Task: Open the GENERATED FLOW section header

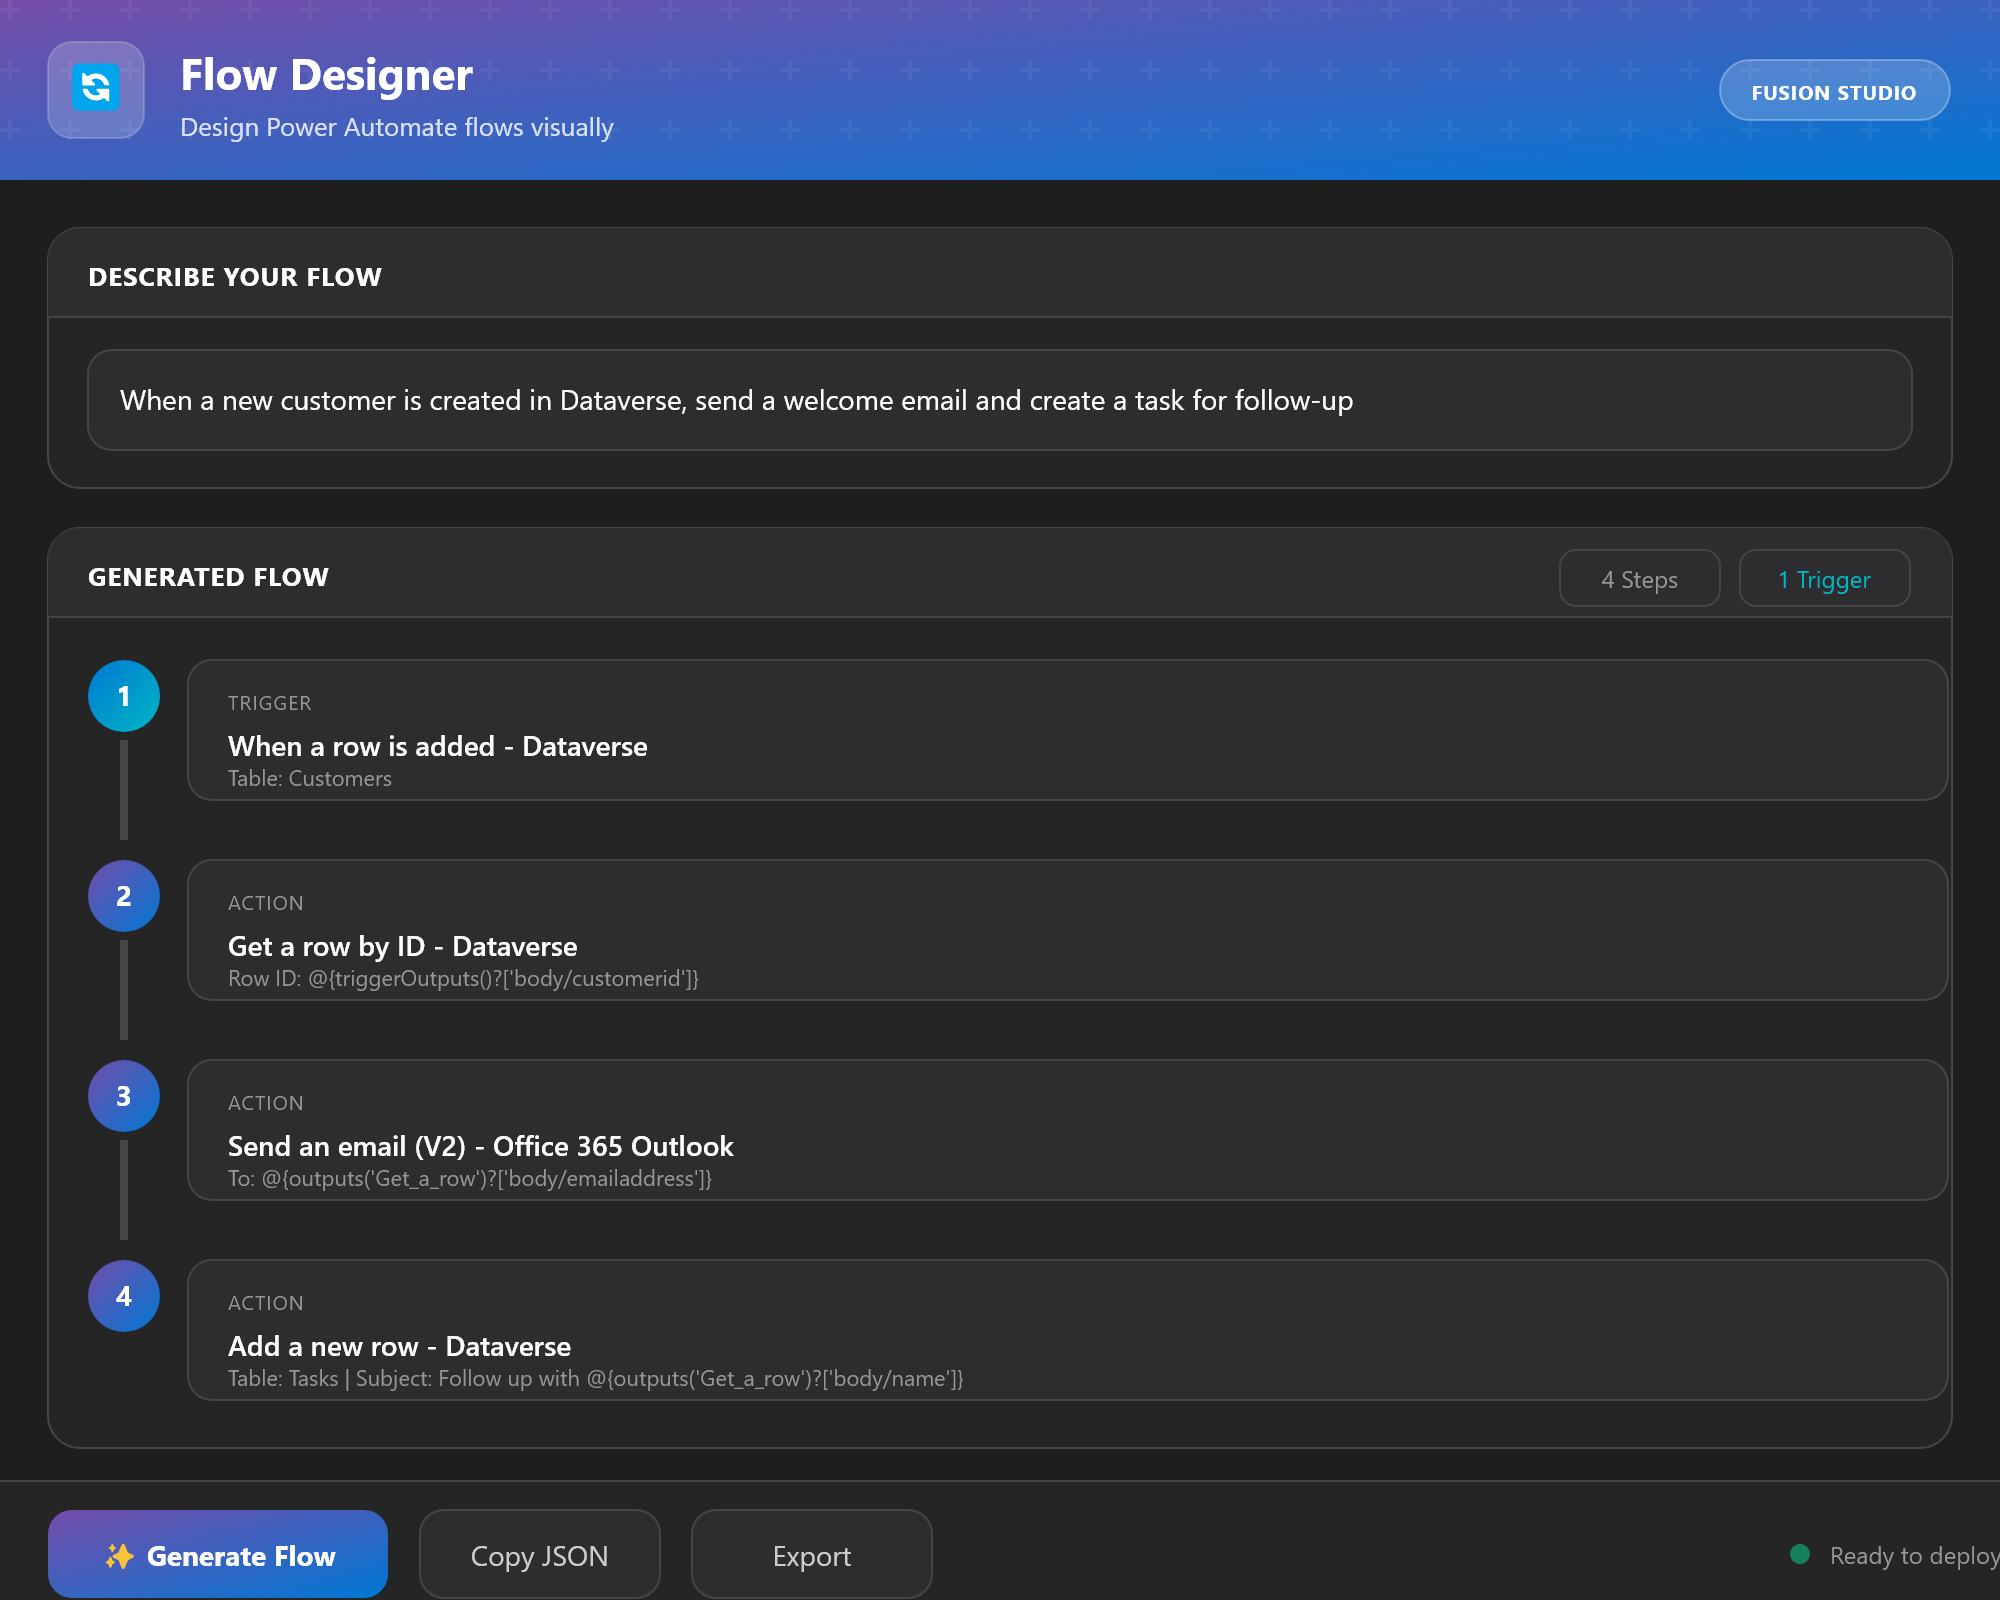Action: point(208,576)
